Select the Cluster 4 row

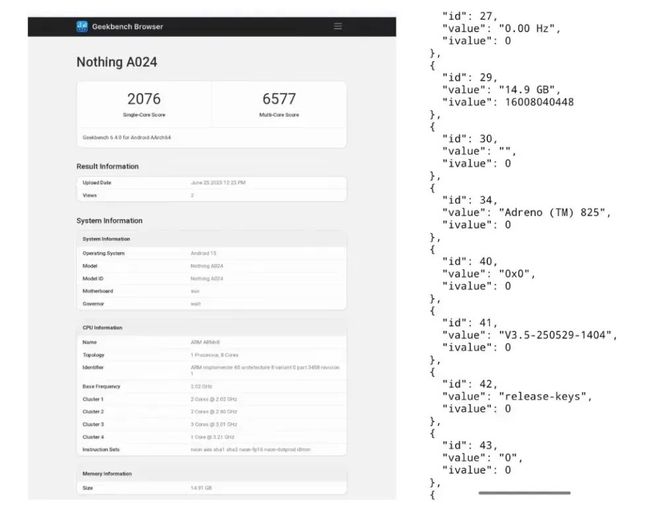211,437
